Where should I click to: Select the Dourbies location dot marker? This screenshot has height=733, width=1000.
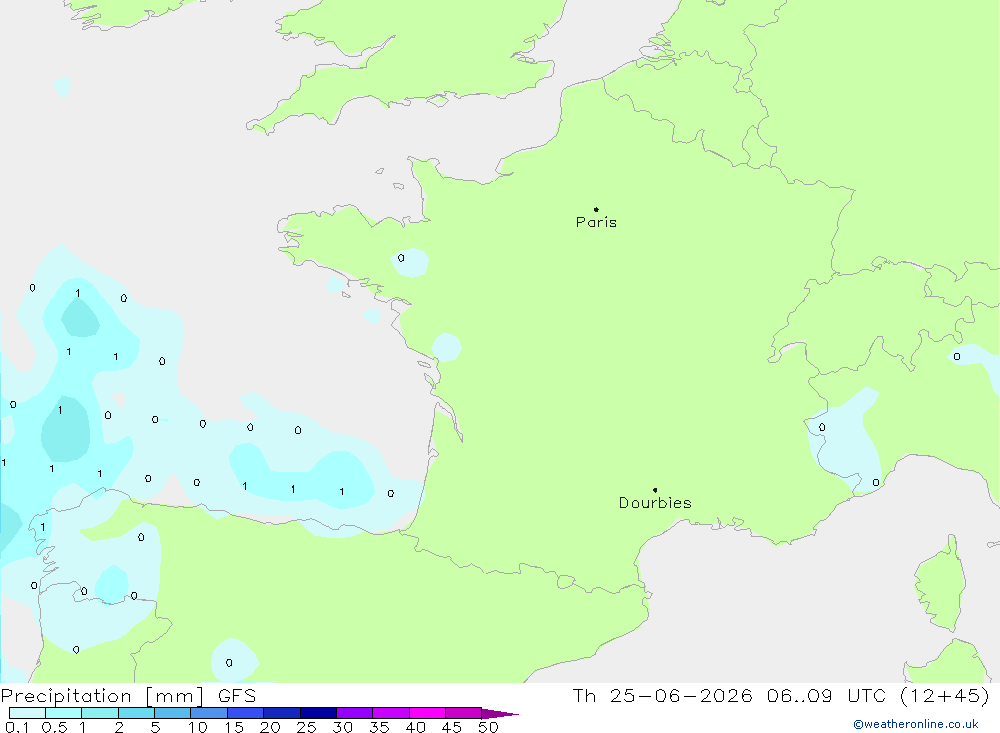tap(655, 490)
